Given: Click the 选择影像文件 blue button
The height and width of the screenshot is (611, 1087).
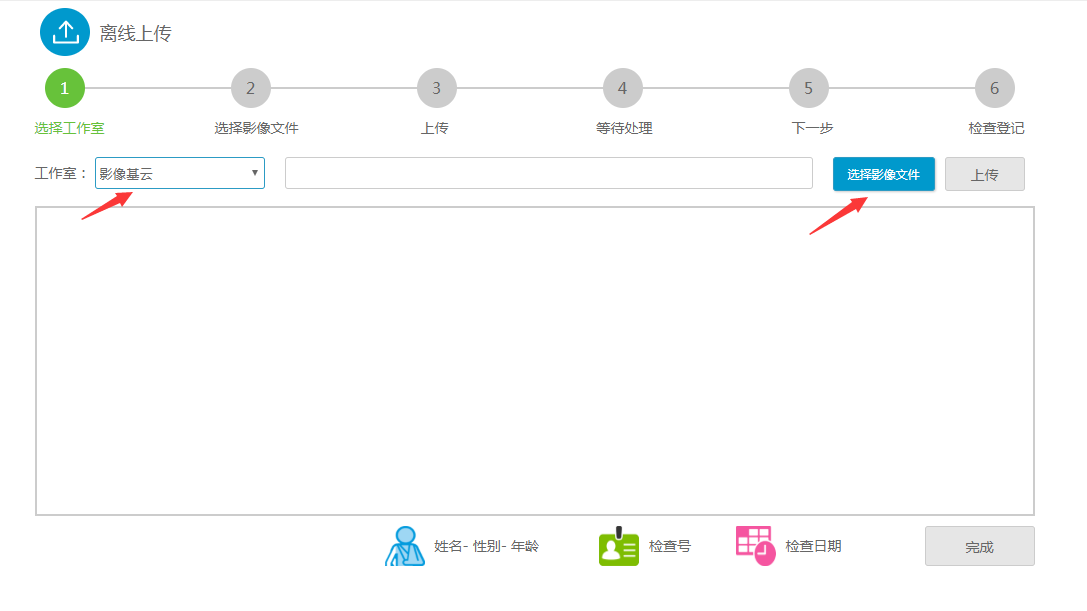Looking at the screenshot, I should [x=883, y=174].
